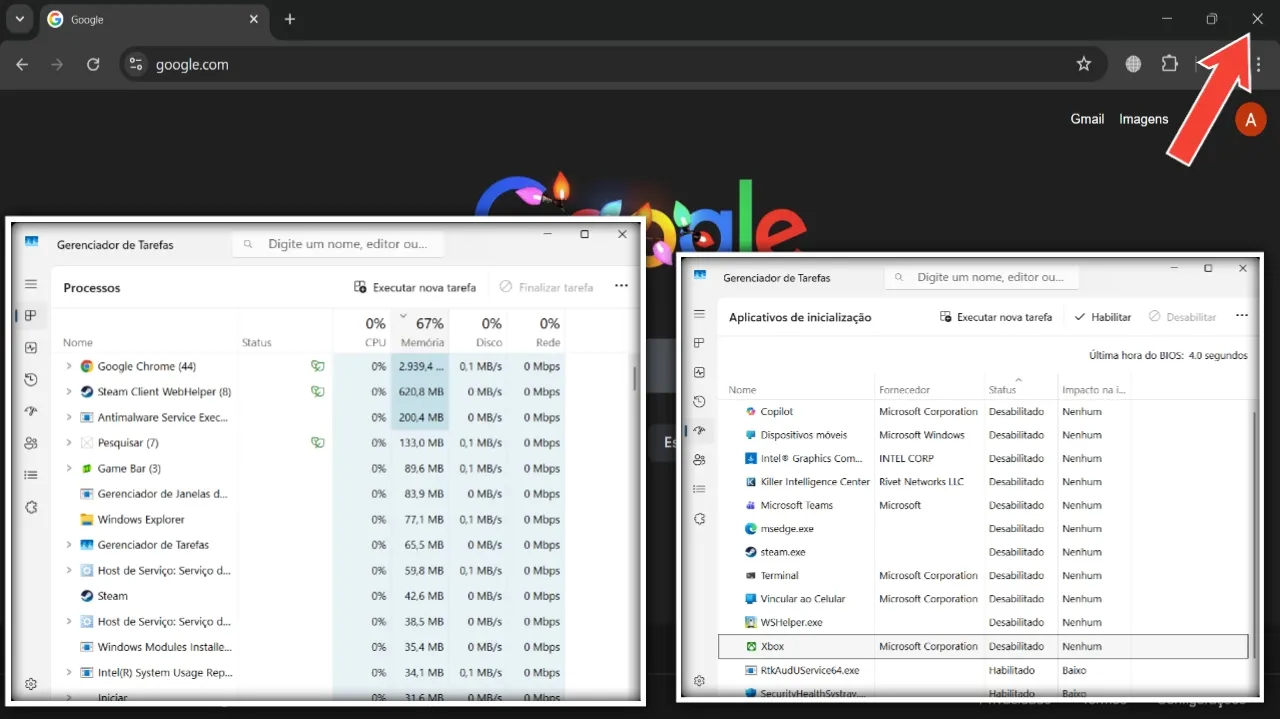
Task: Click Executar nova tarefa in Processos window
Action: click(415, 287)
